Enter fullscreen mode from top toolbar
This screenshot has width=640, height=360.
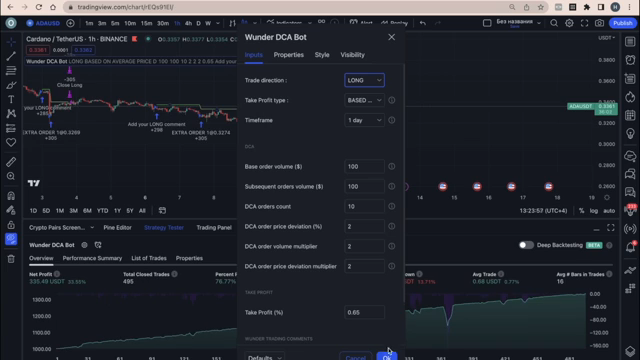(584, 23)
